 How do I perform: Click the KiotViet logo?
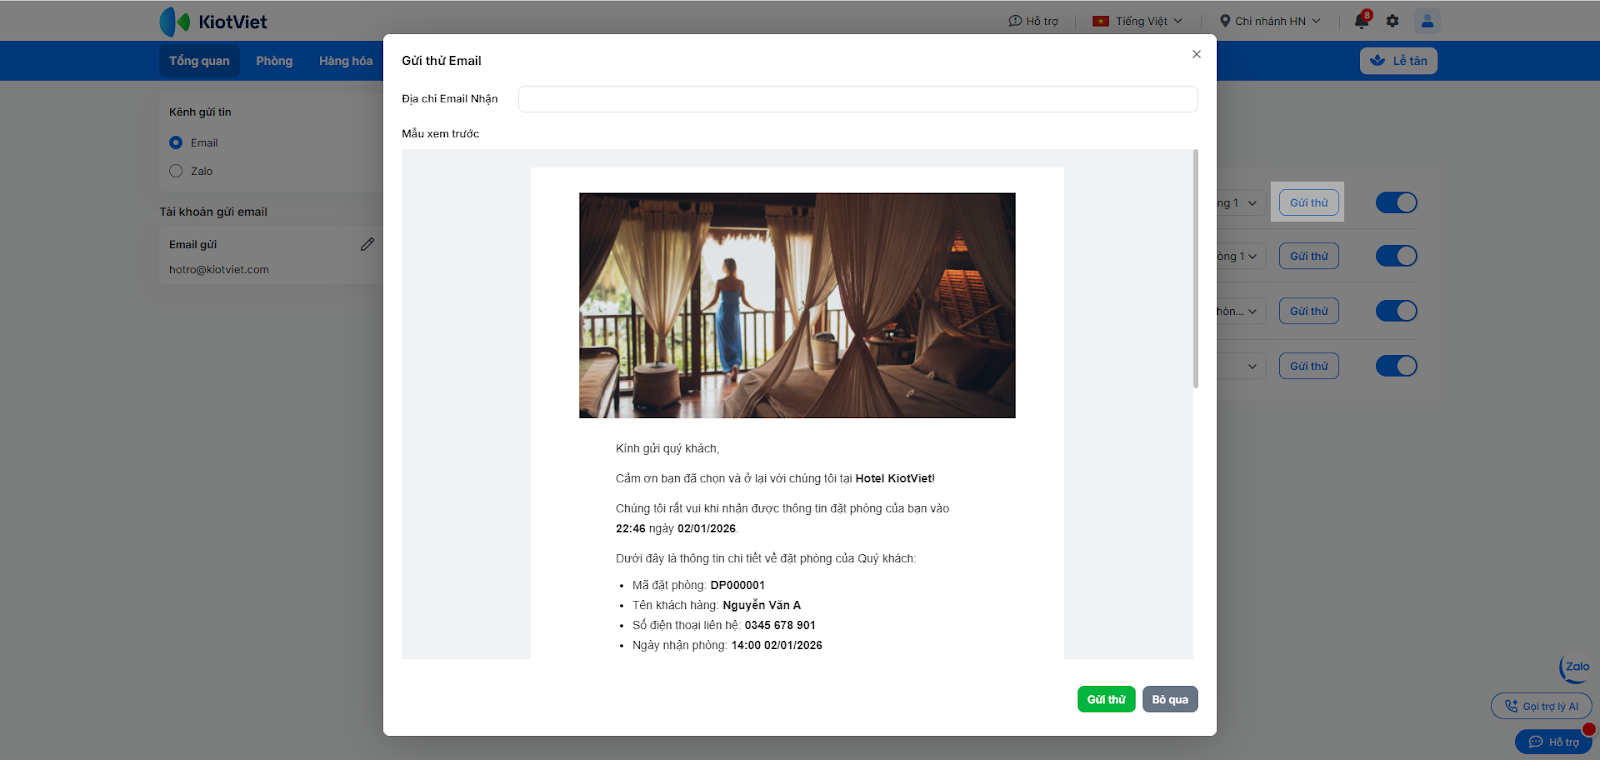click(x=213, y=21)
